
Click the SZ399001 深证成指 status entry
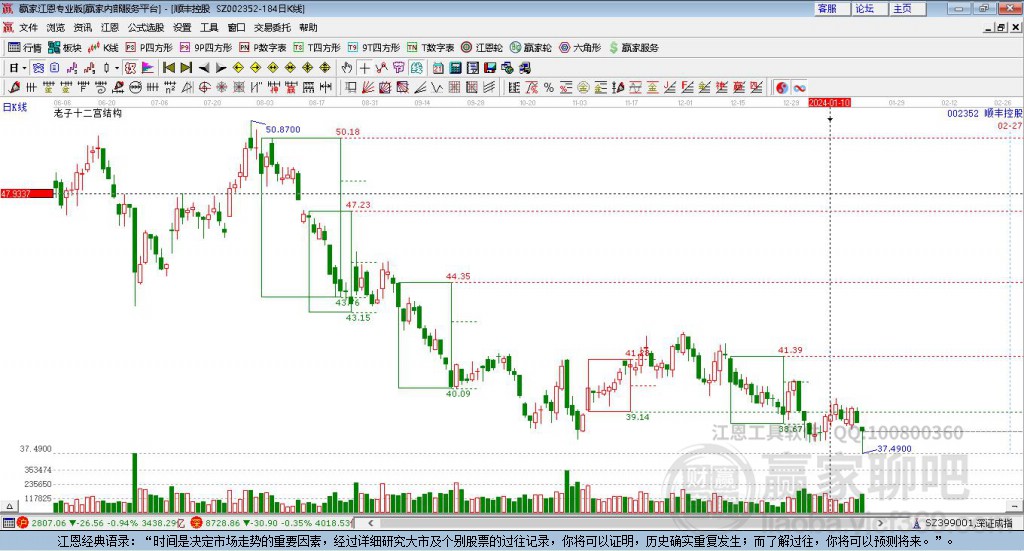[x=963, y=523]
